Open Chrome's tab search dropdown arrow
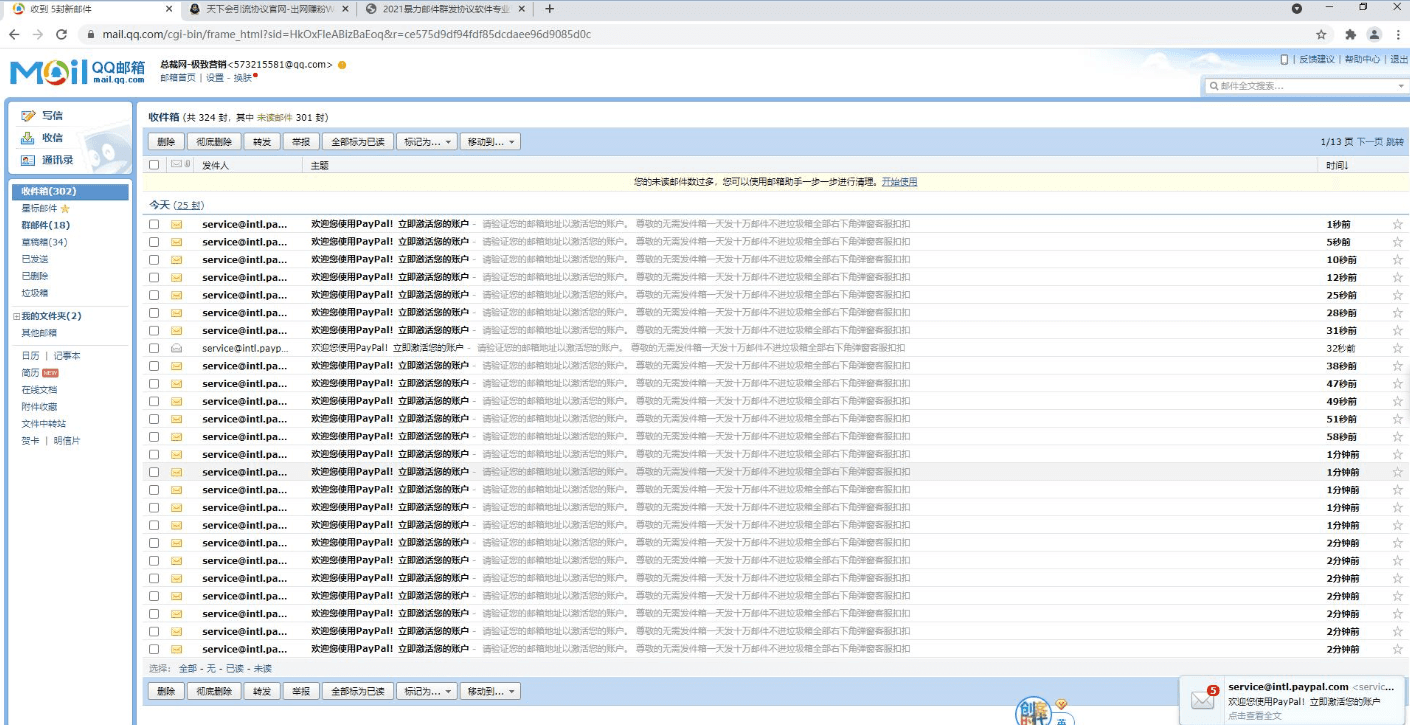 click(1297, 9)
